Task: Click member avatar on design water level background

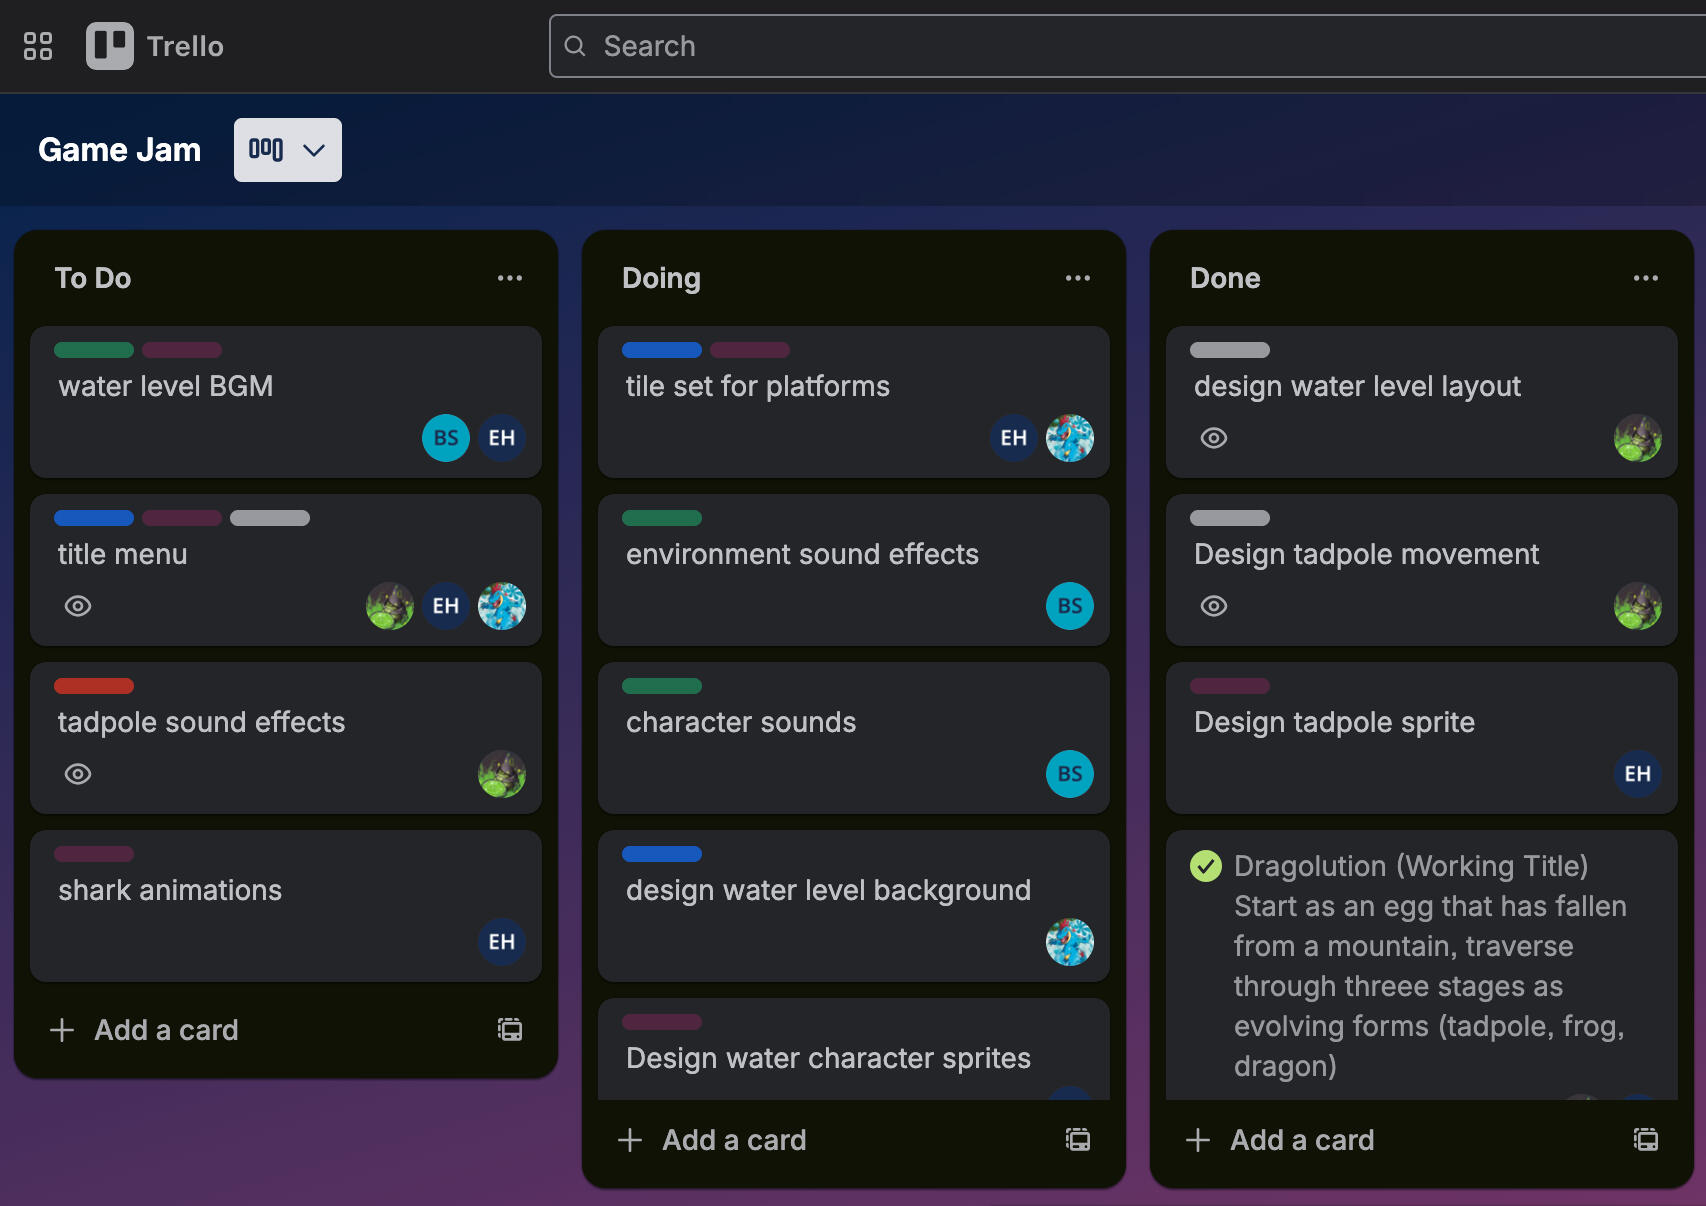Action: (1070, 942)
